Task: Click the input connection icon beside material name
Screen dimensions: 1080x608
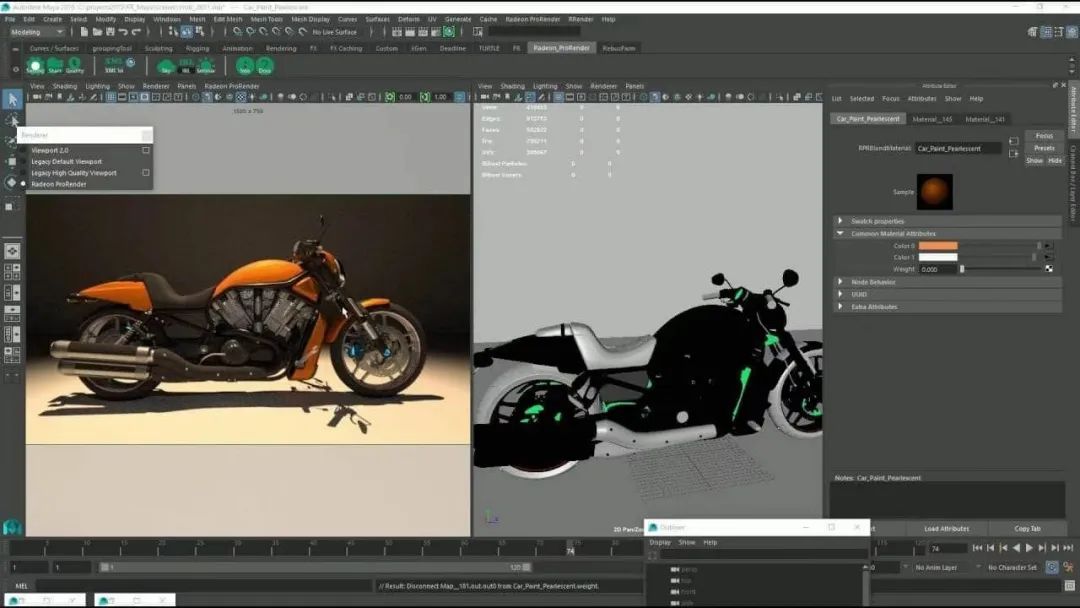Action: click(1014, 141)
